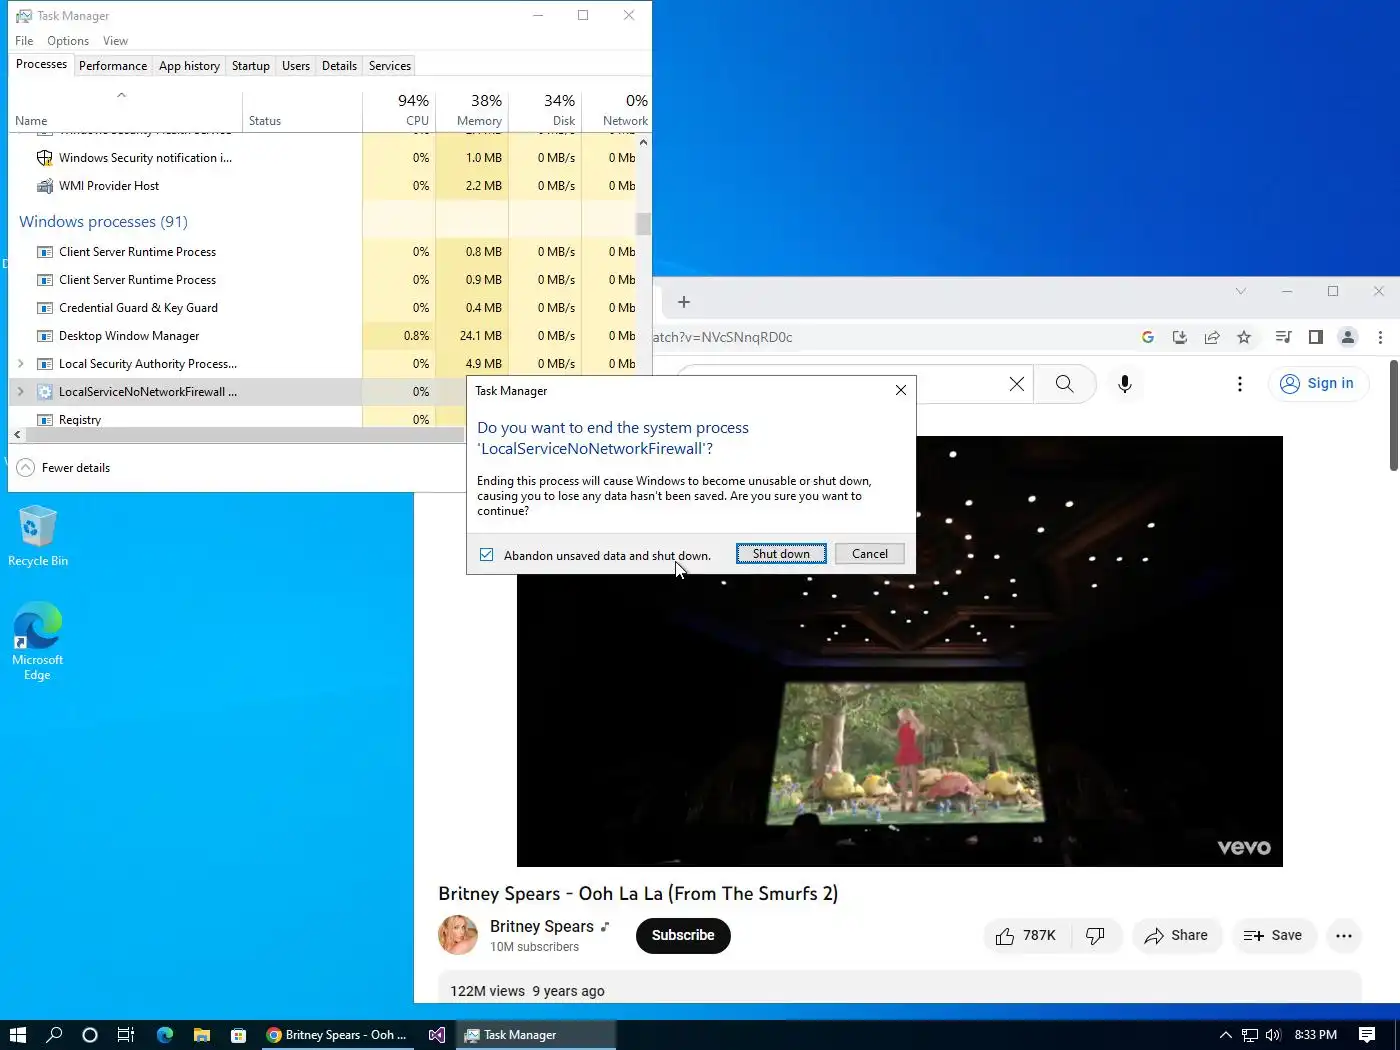
Task: Switch to the App history tab
Action: (189, 66)
